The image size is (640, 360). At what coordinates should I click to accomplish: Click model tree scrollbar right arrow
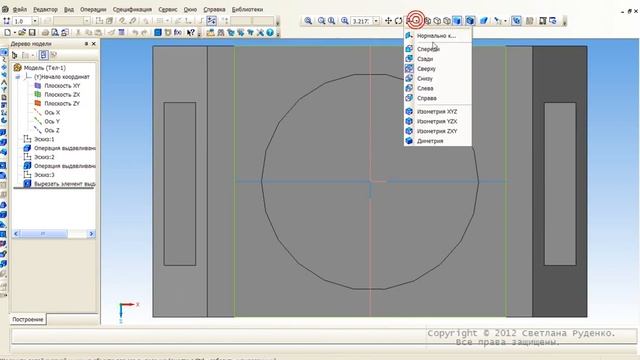91,233
